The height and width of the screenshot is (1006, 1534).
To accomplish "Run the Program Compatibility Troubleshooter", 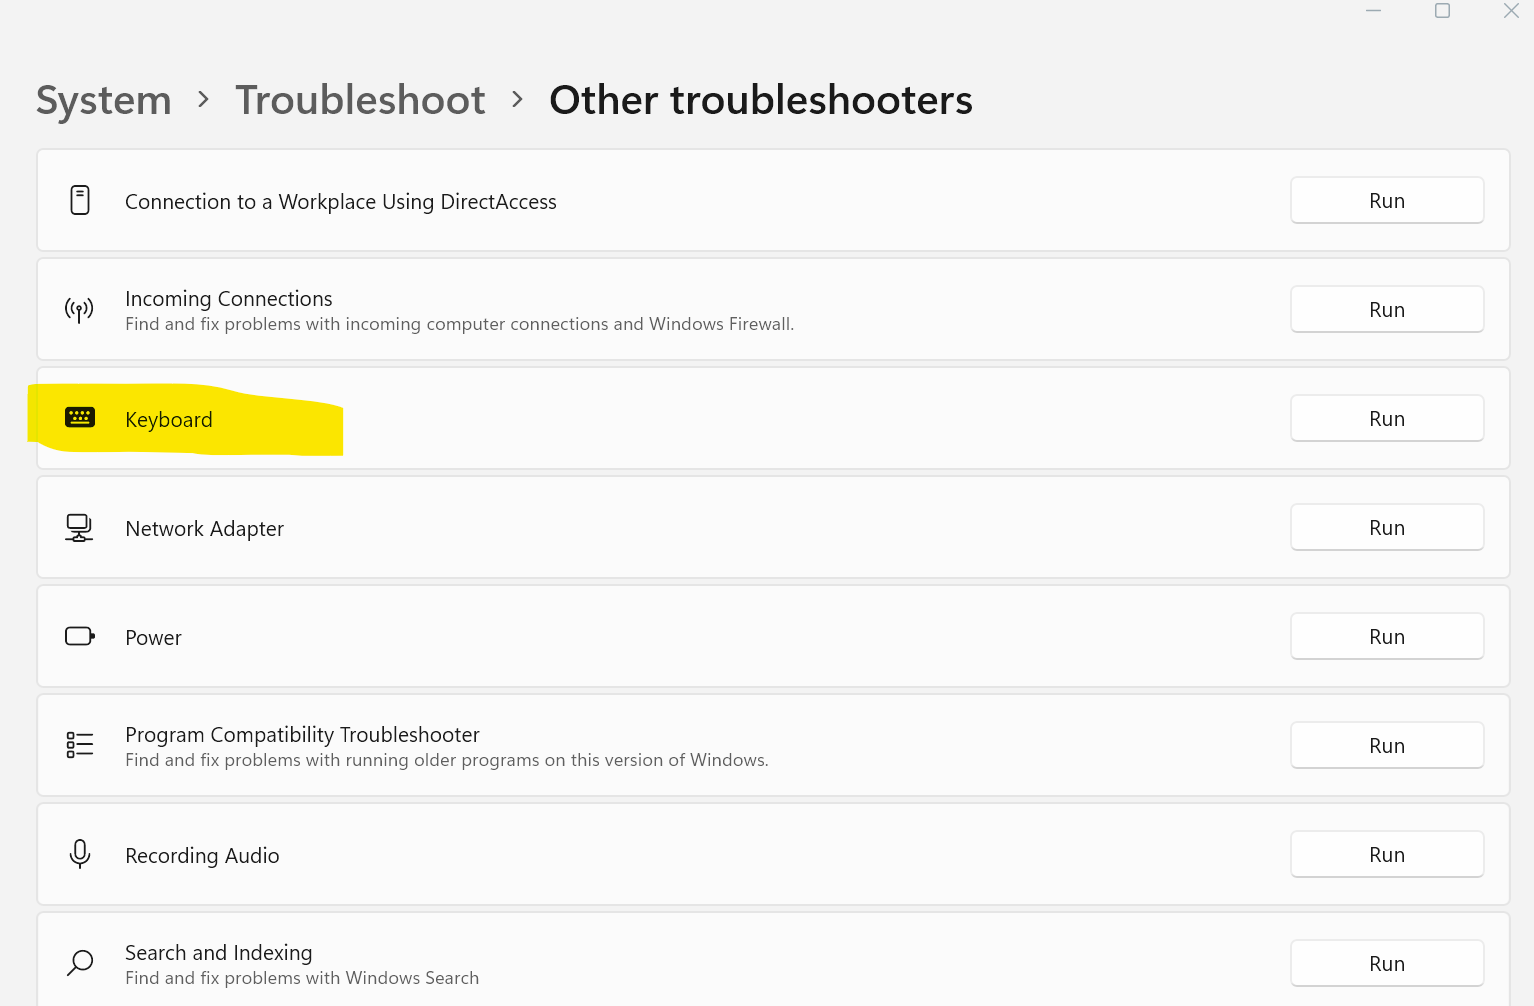I will (1387, 745).
